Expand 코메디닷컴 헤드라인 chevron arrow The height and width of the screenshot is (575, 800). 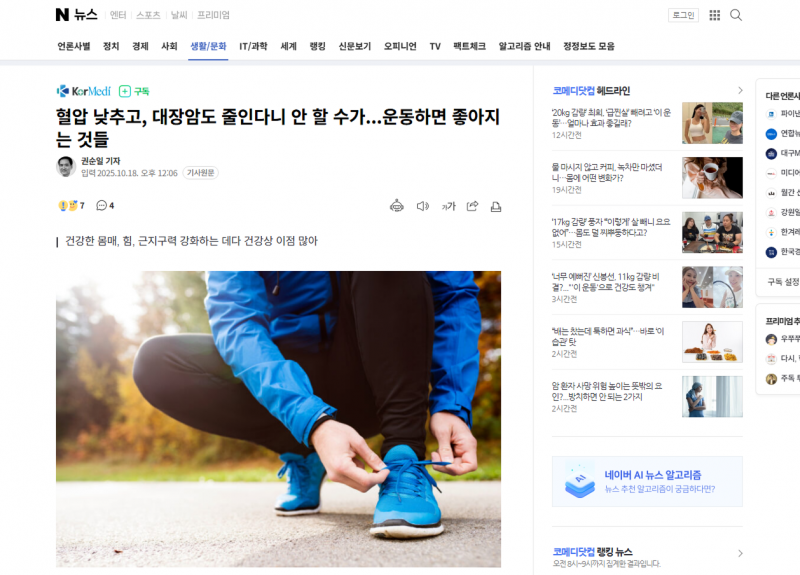click(x=740, y=91)
